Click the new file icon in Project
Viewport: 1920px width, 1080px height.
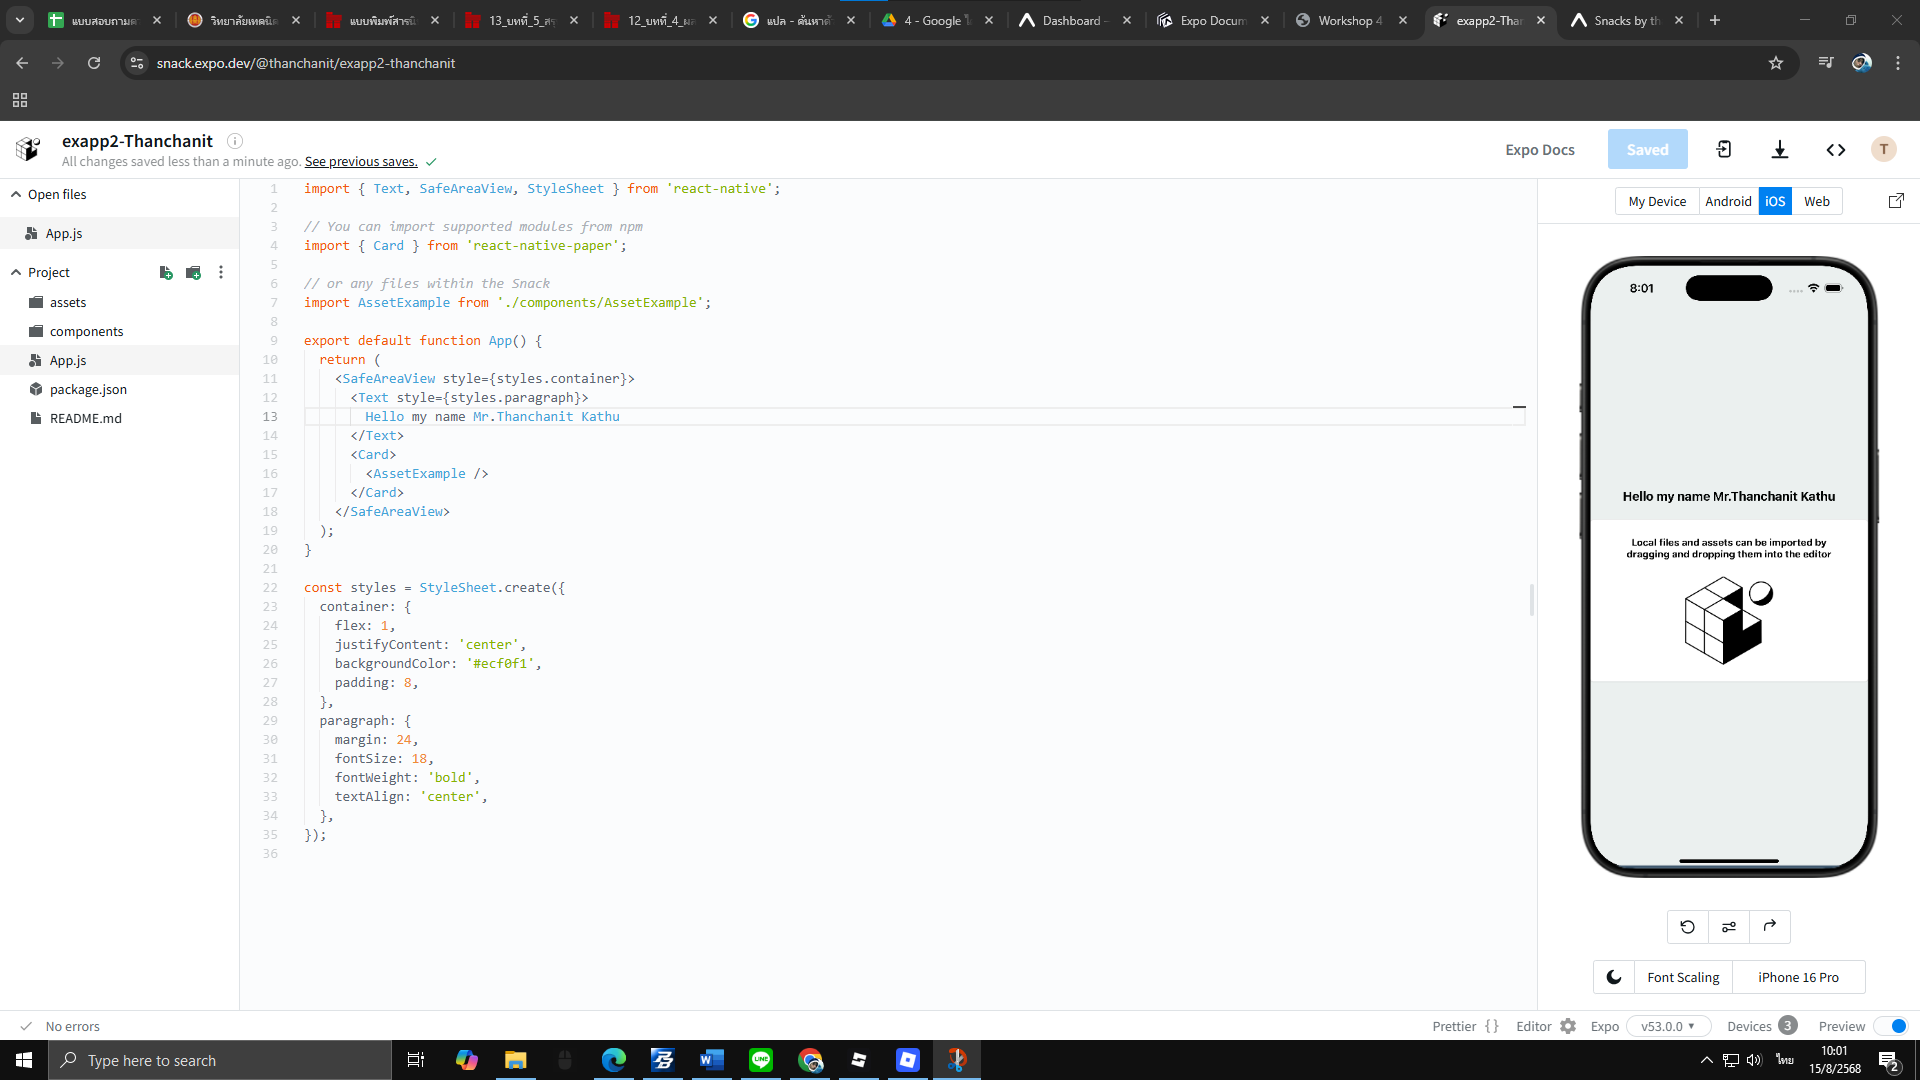166,272
